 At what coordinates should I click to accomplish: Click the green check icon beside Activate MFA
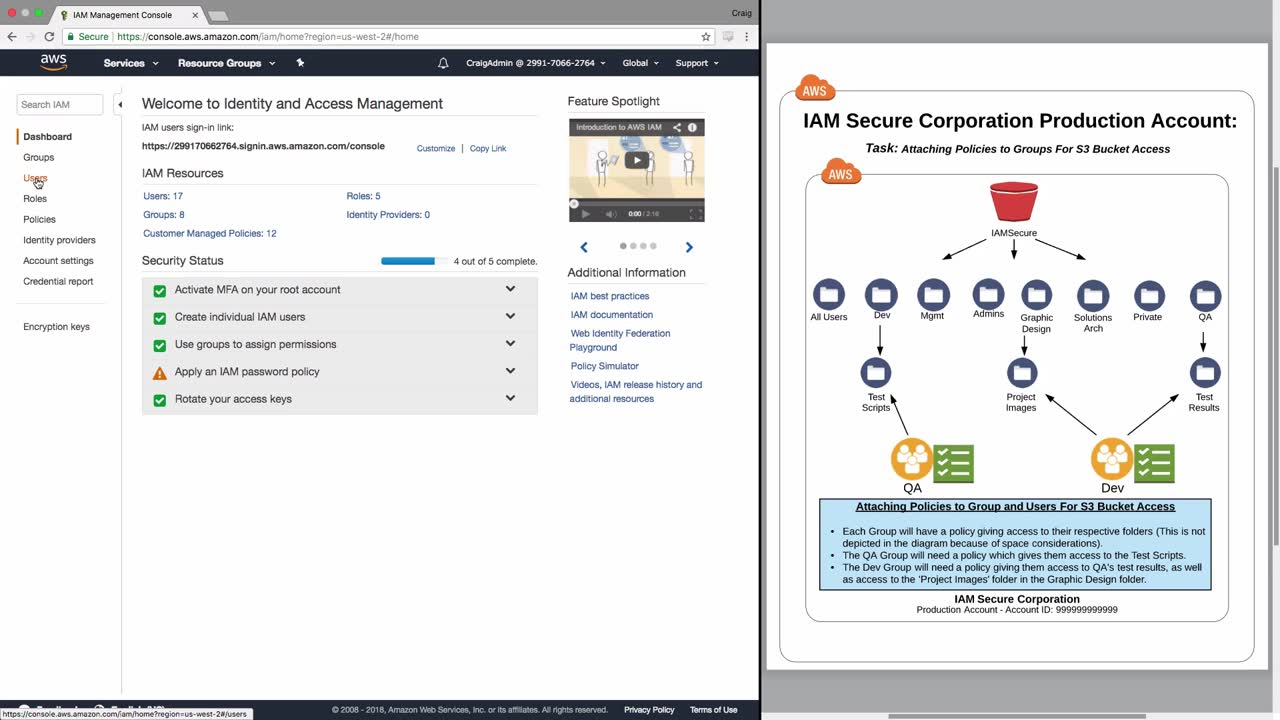[160, 291]
